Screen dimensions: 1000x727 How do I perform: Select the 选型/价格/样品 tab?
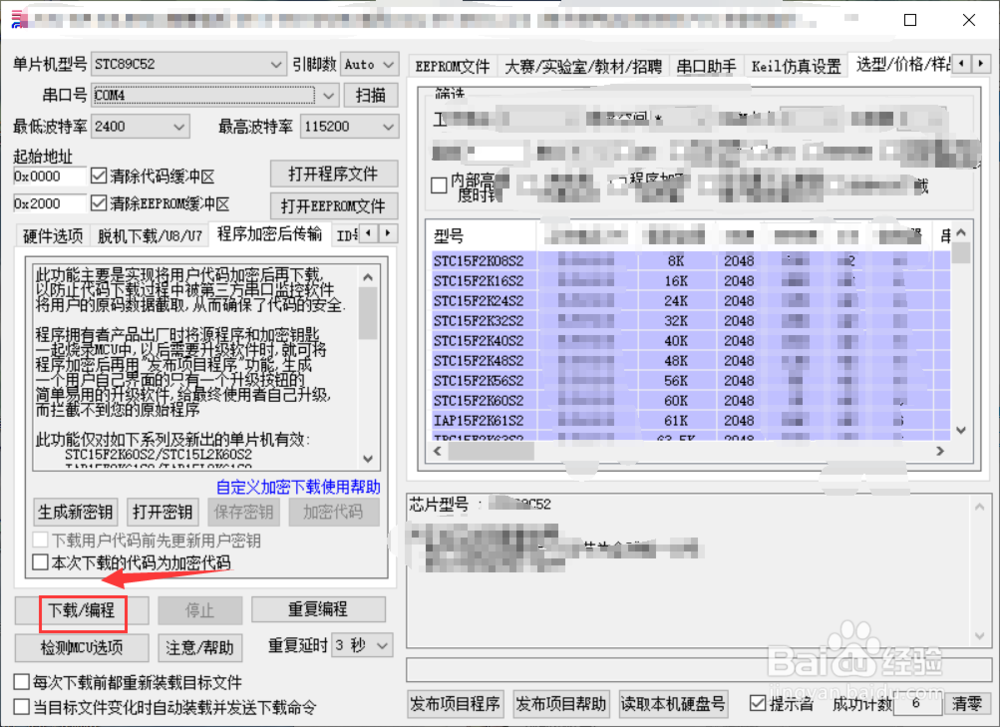coord(901,64)
